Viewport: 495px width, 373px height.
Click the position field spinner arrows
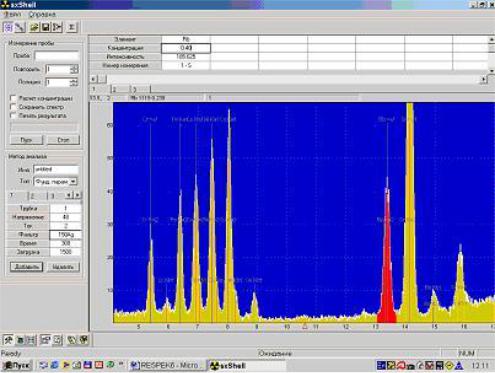tap(74, 82)
